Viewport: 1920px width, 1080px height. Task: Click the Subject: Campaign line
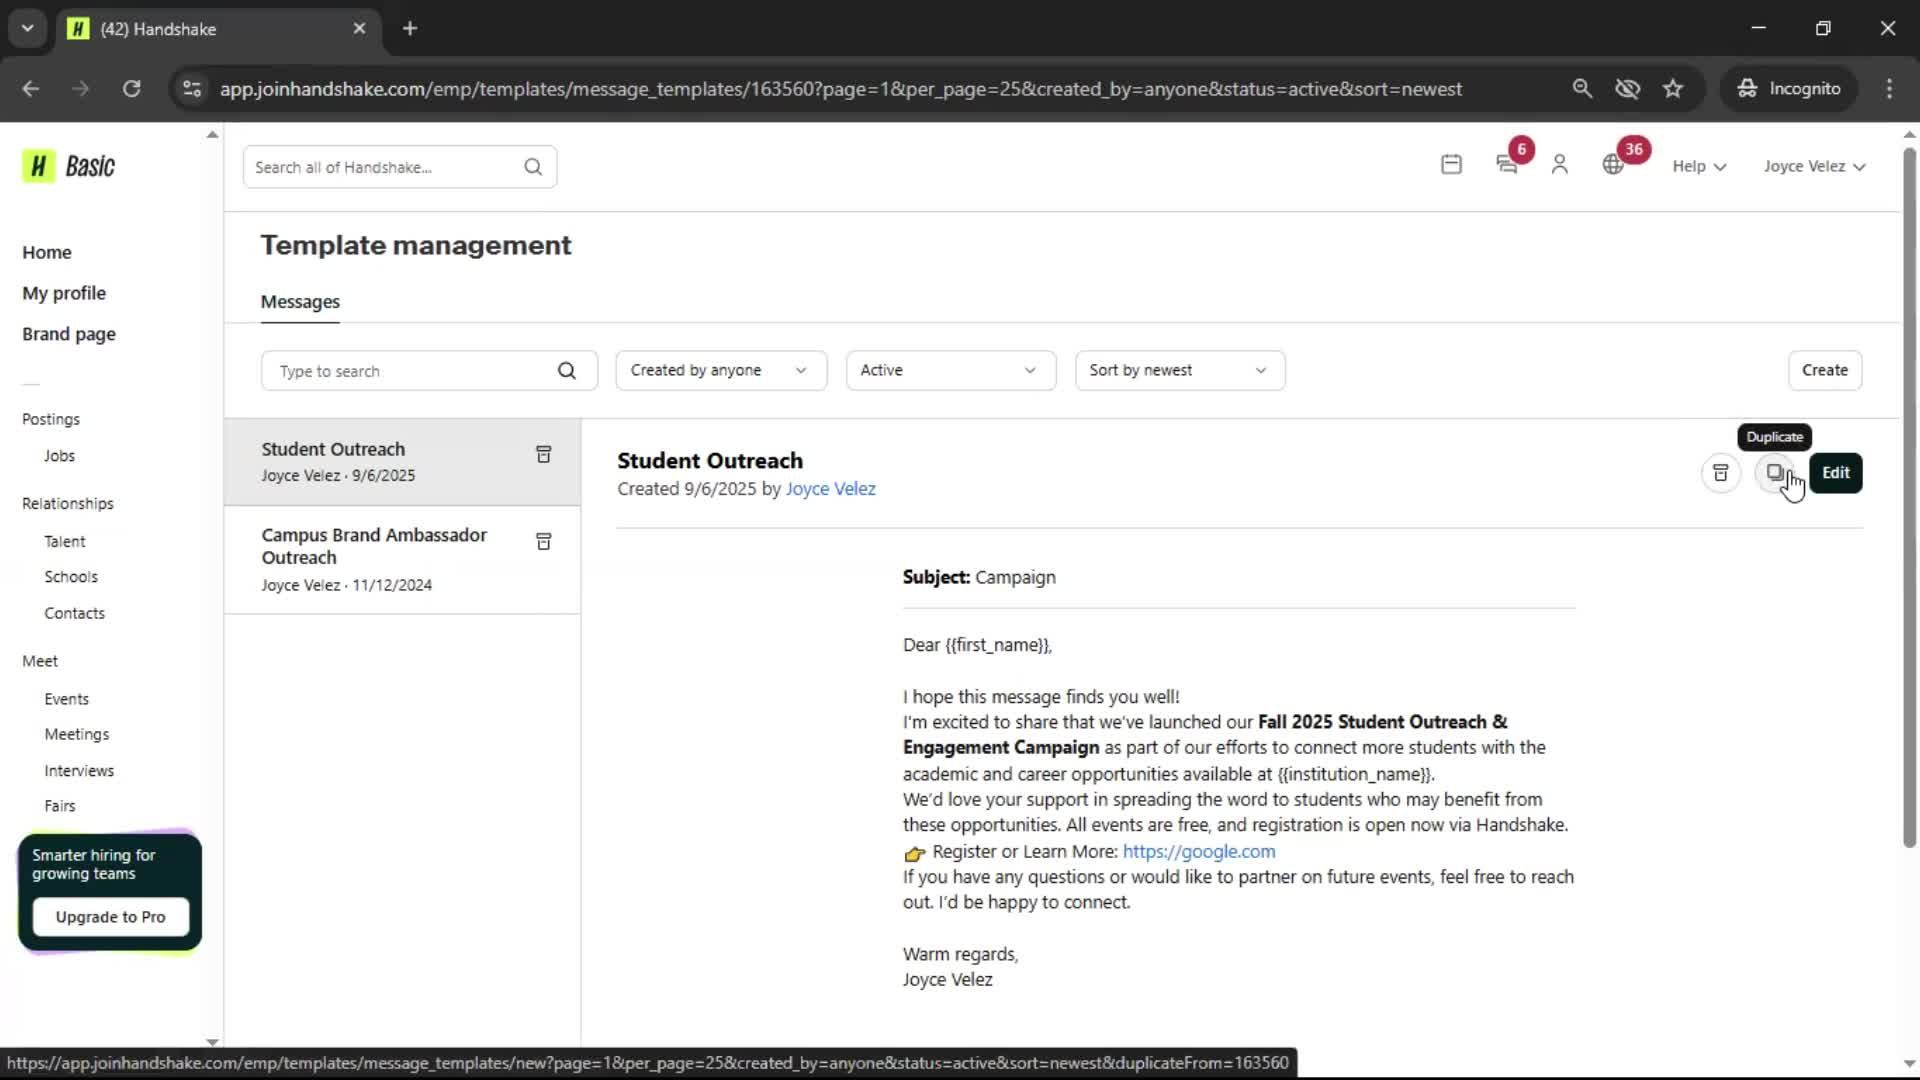coord(979,577)
